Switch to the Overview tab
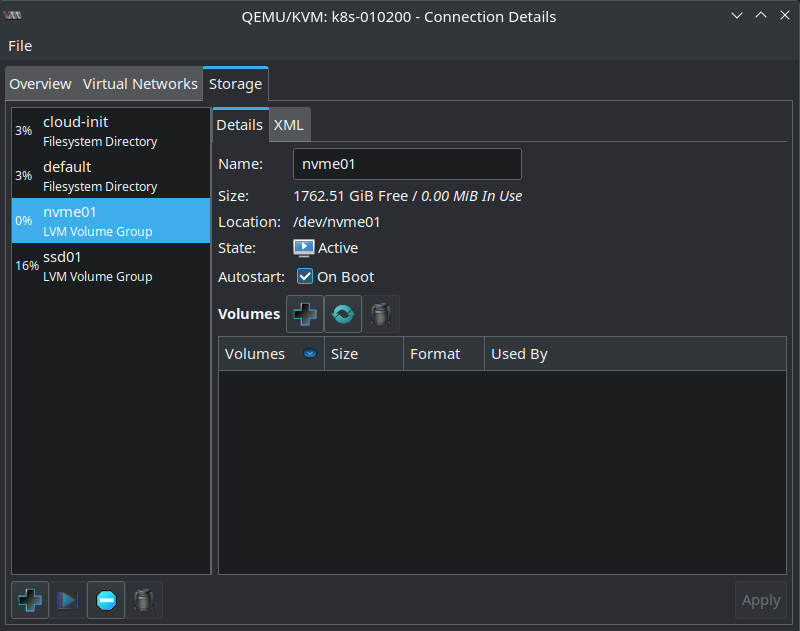This screenshot has width=800, height=631. (40, 84)
